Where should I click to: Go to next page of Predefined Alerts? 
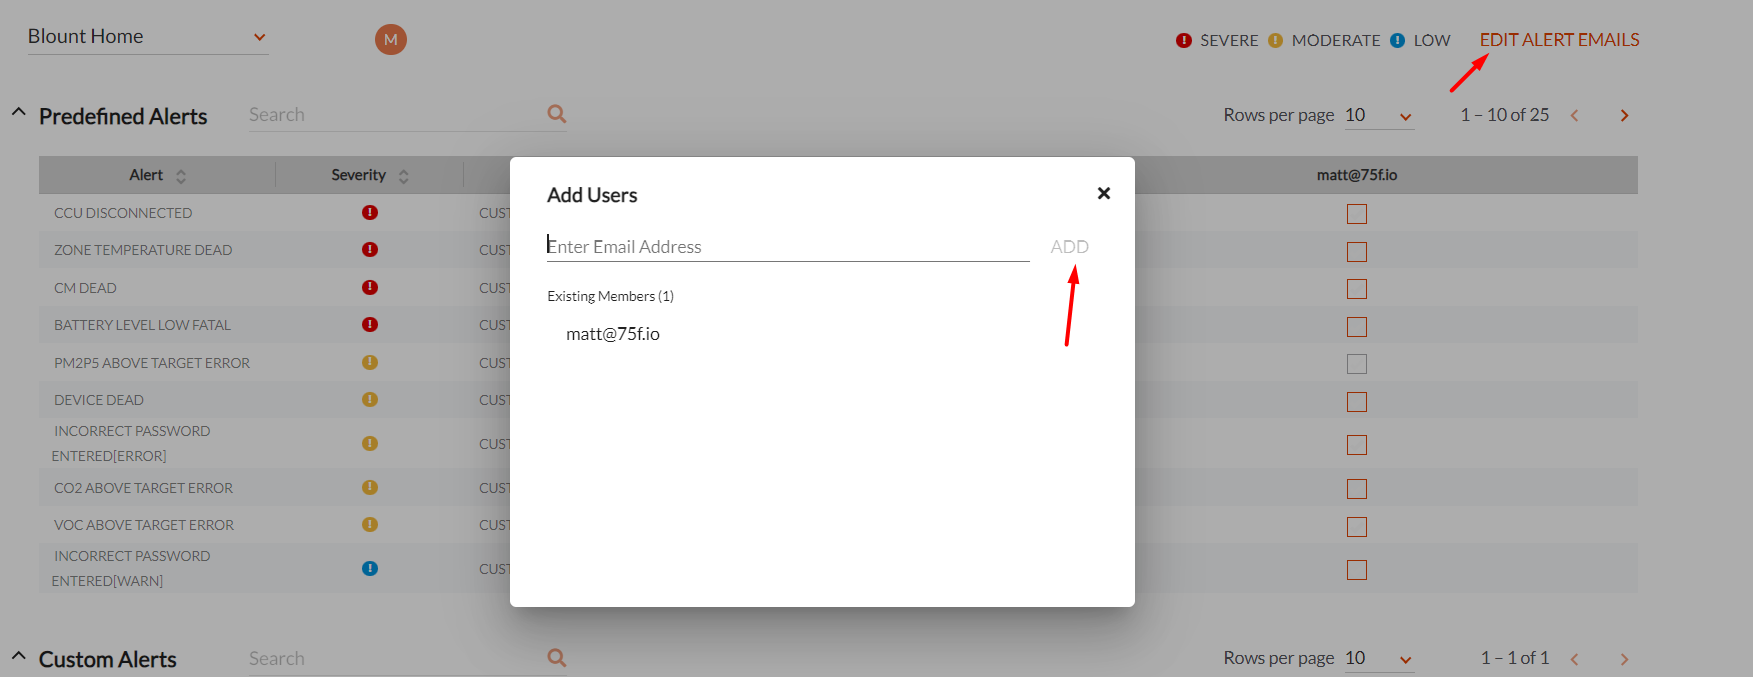tap(1624, 116)
